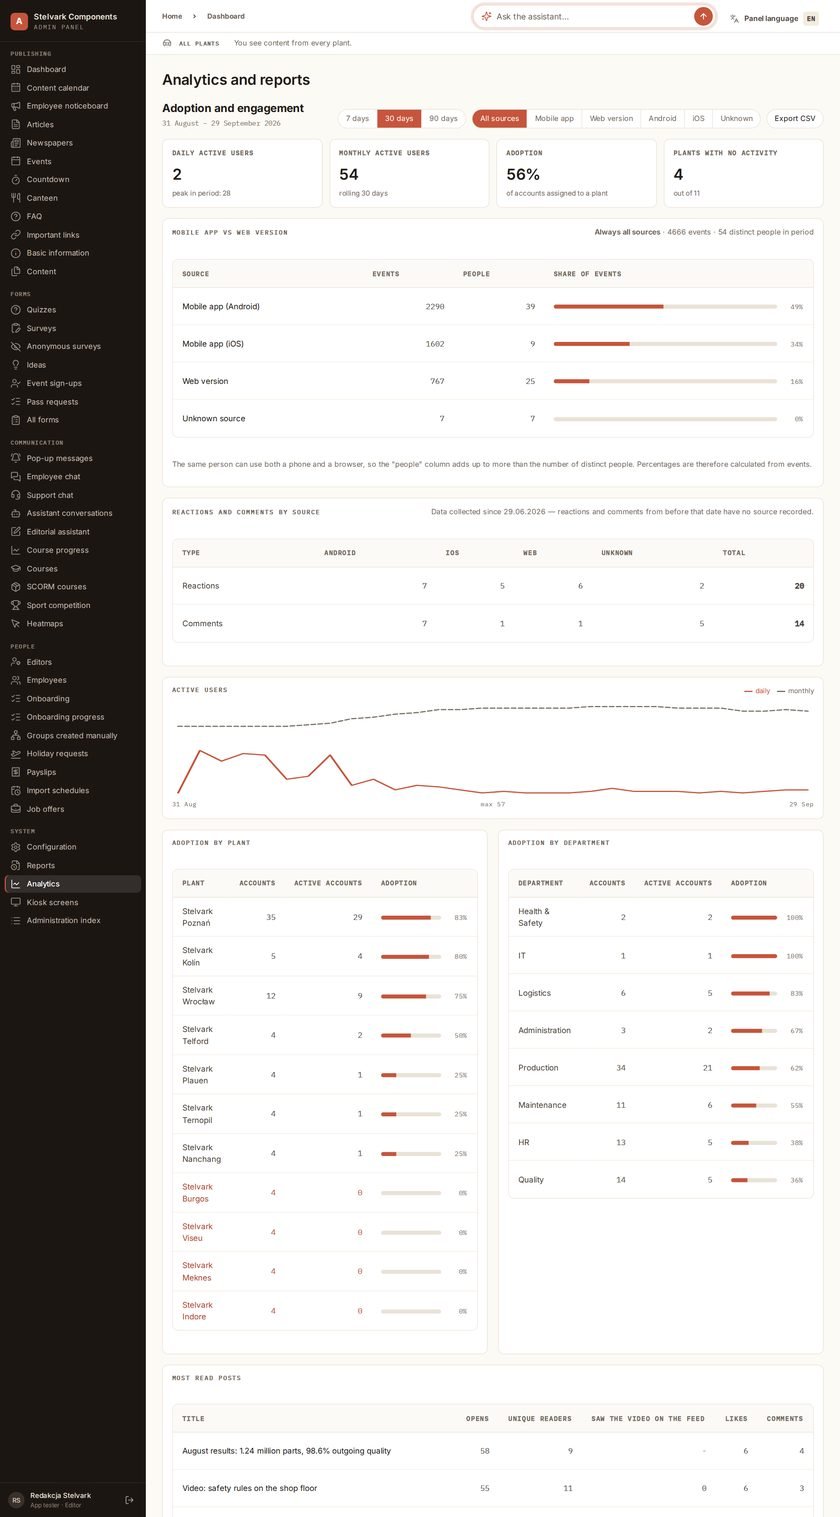840x1517 pixels.
Task: Filter by Android source
Action: pyautogui.click(x=662, y=118)
